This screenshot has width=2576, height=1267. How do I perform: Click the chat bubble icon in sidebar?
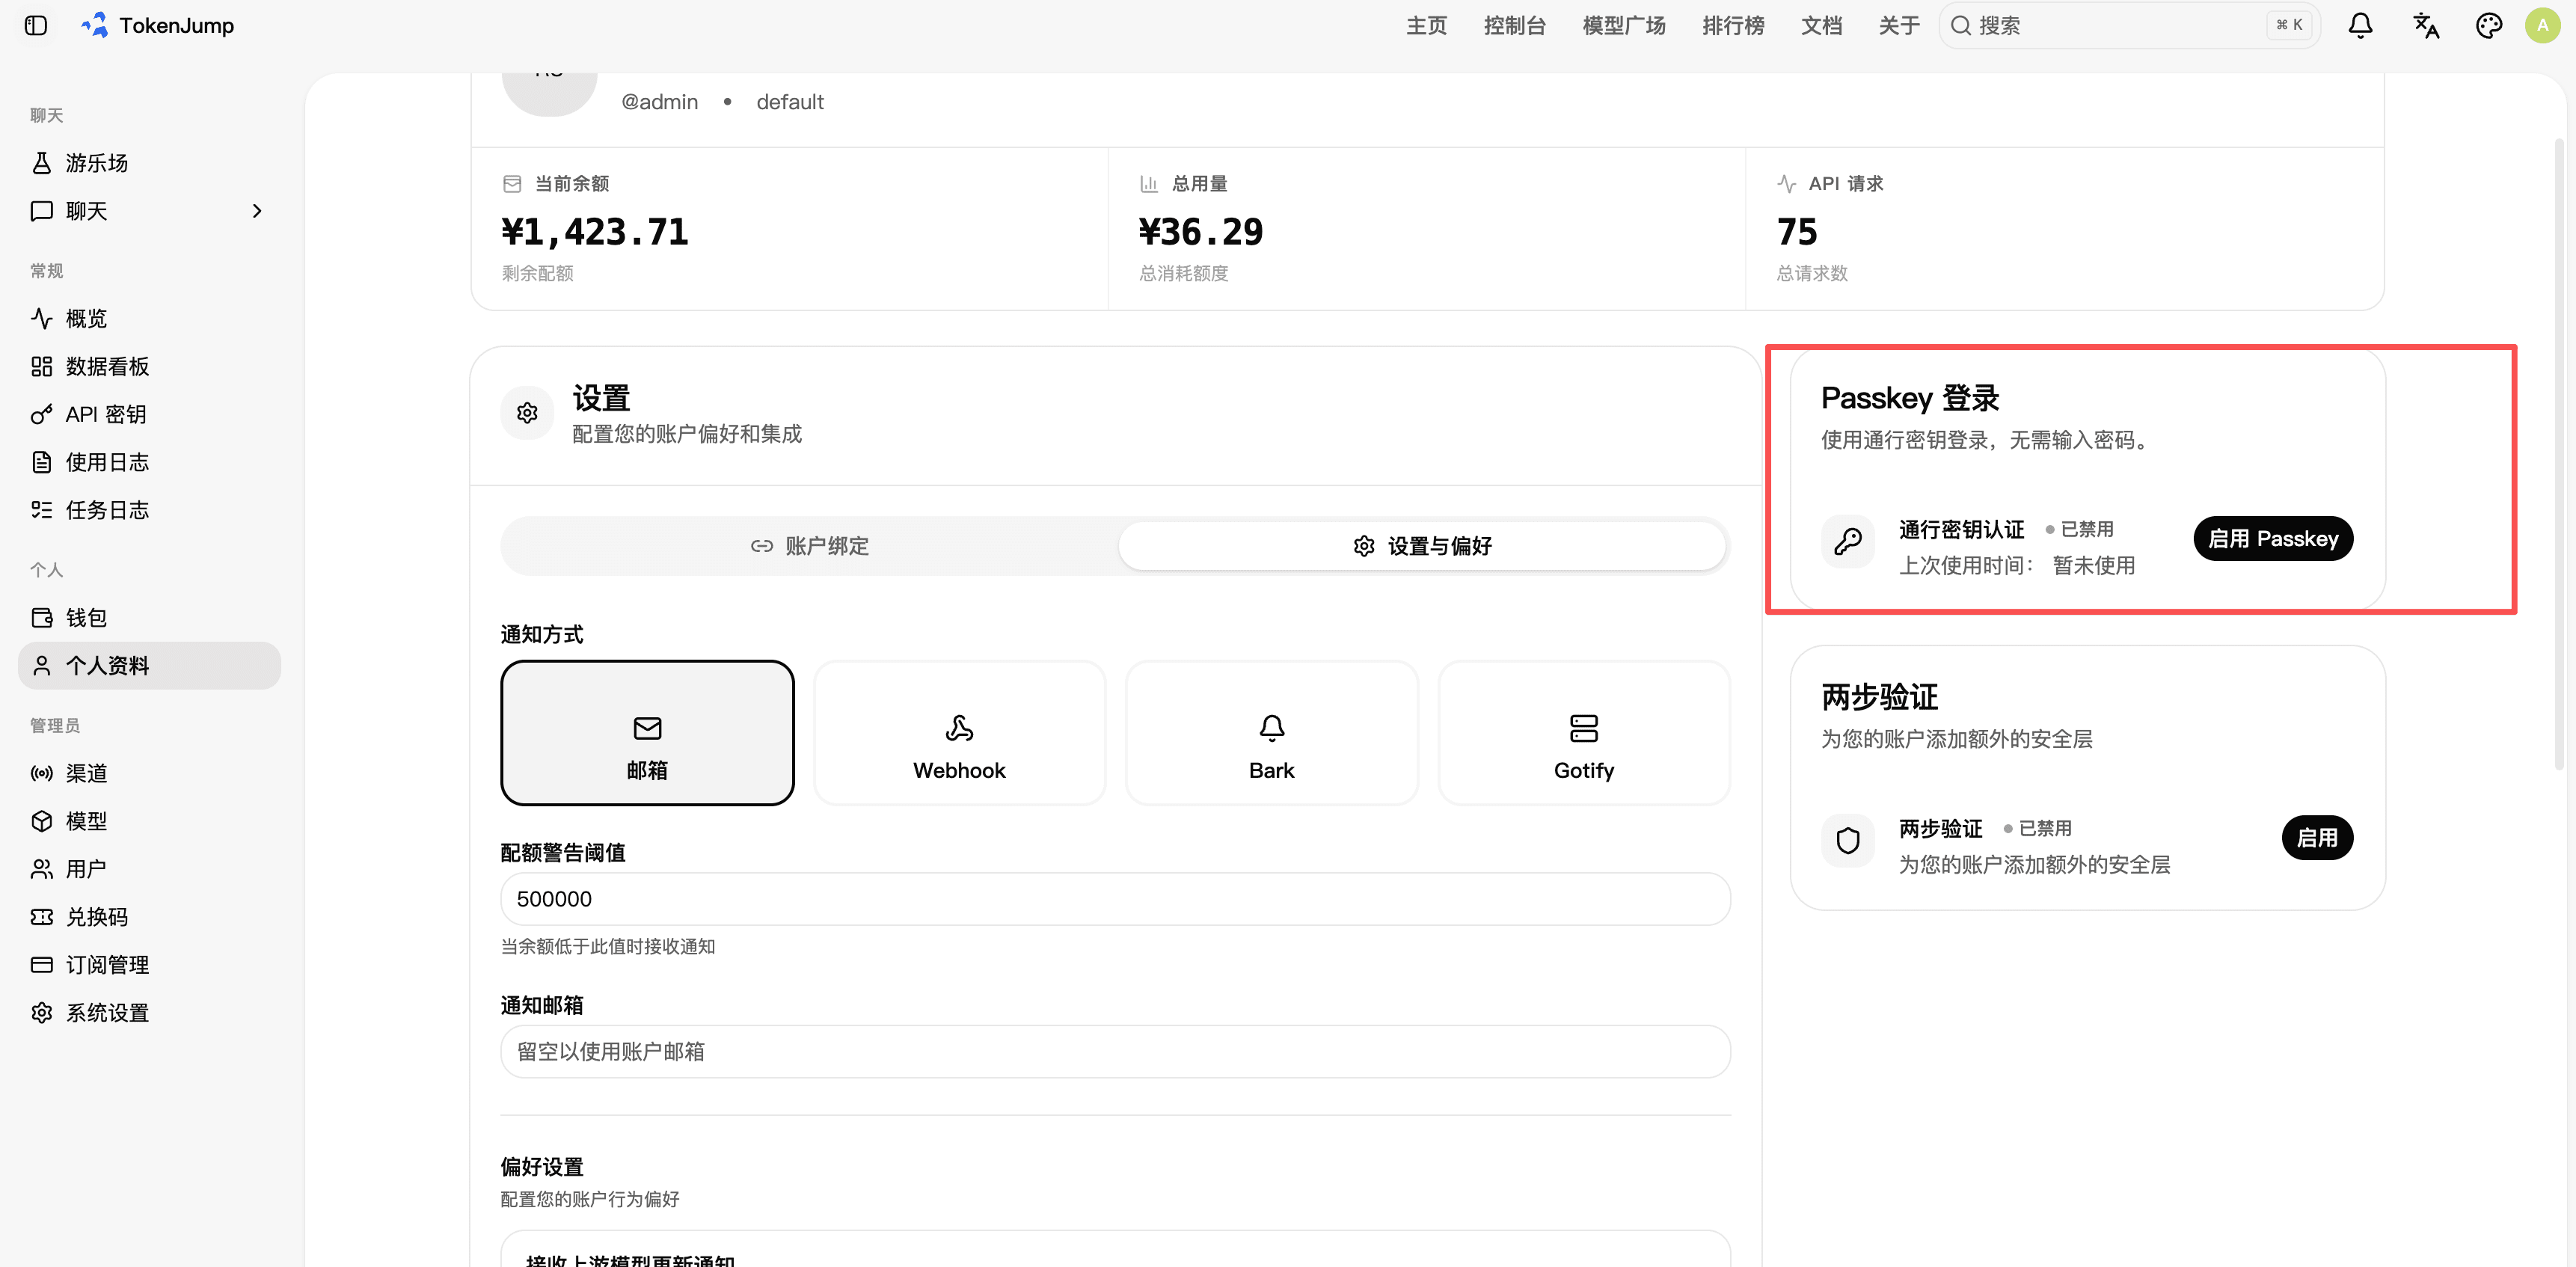click(41, 211)
